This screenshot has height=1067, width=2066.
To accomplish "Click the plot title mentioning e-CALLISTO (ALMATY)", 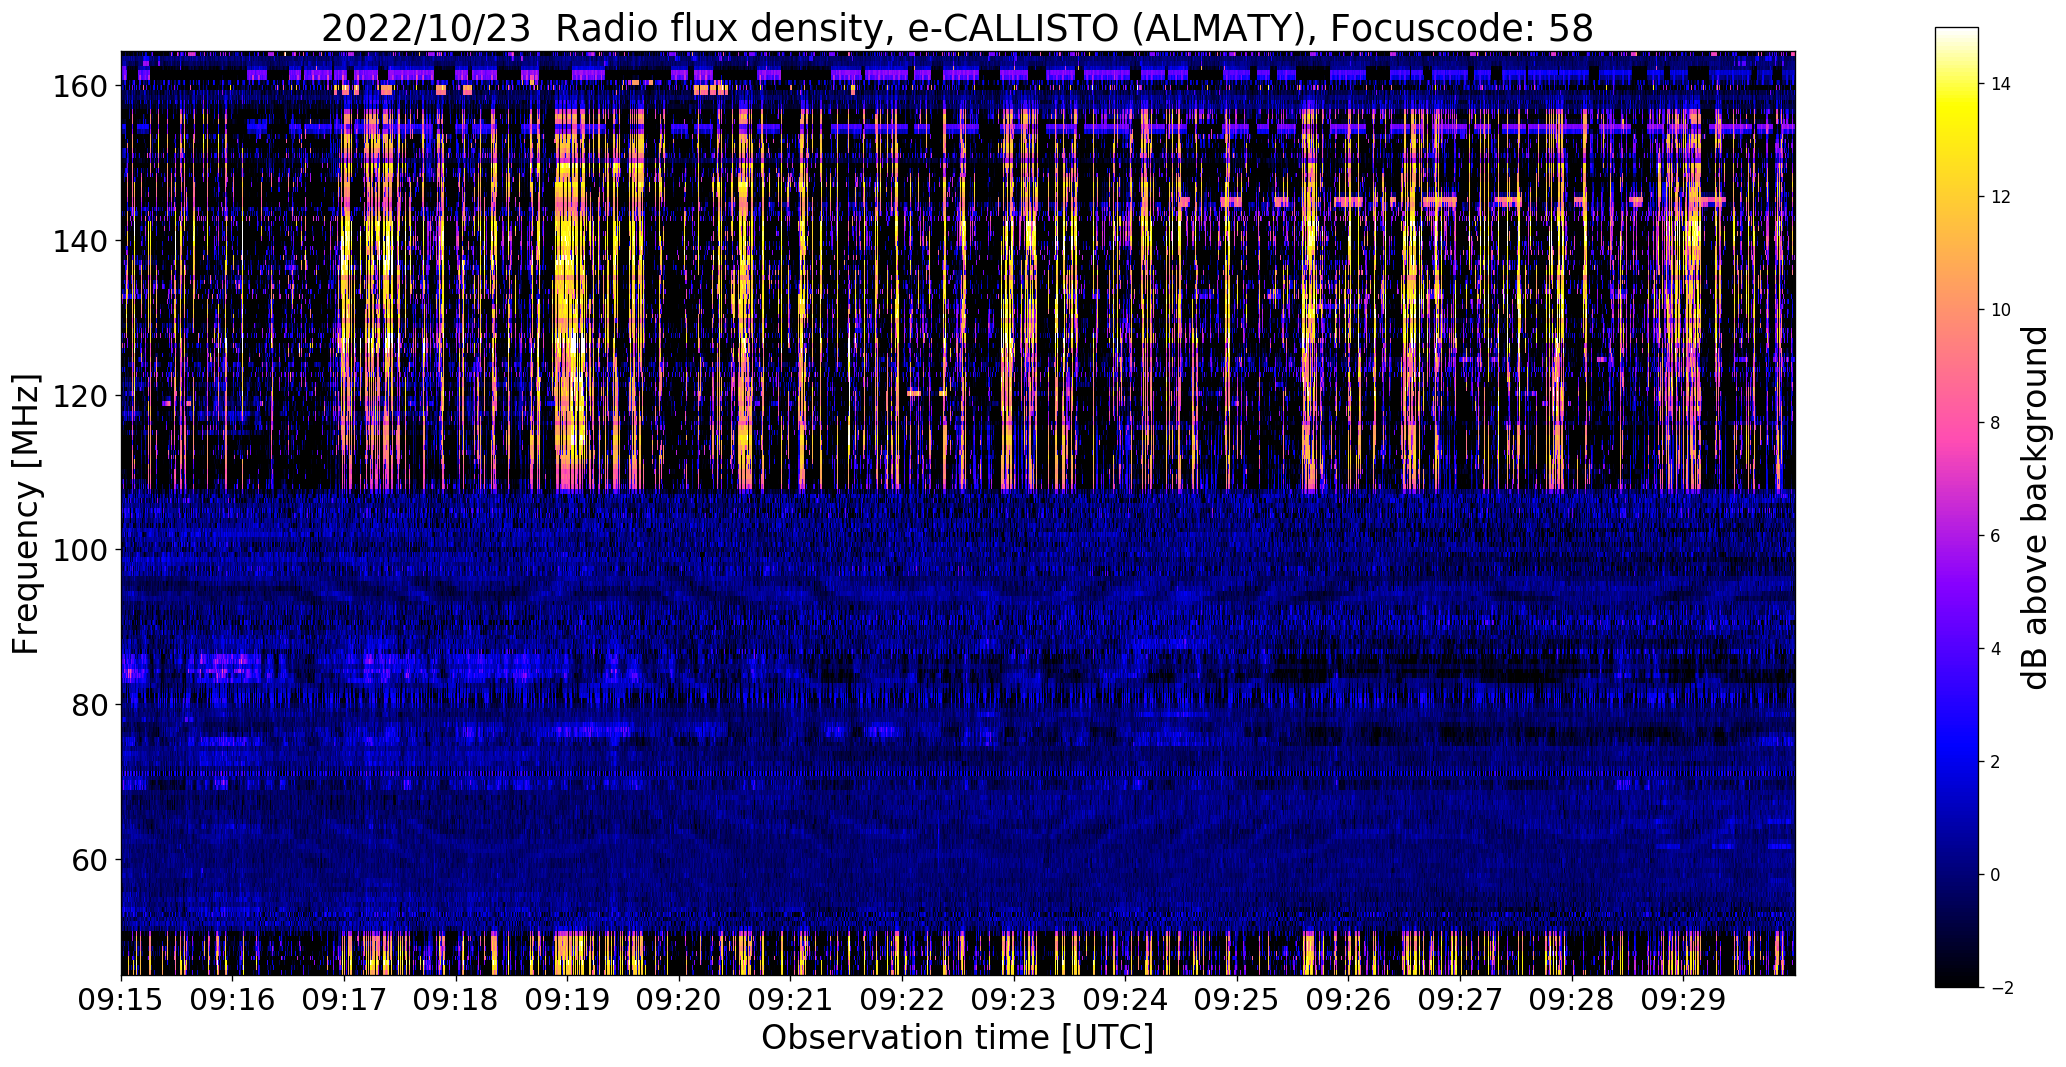I will pos(957,28).
